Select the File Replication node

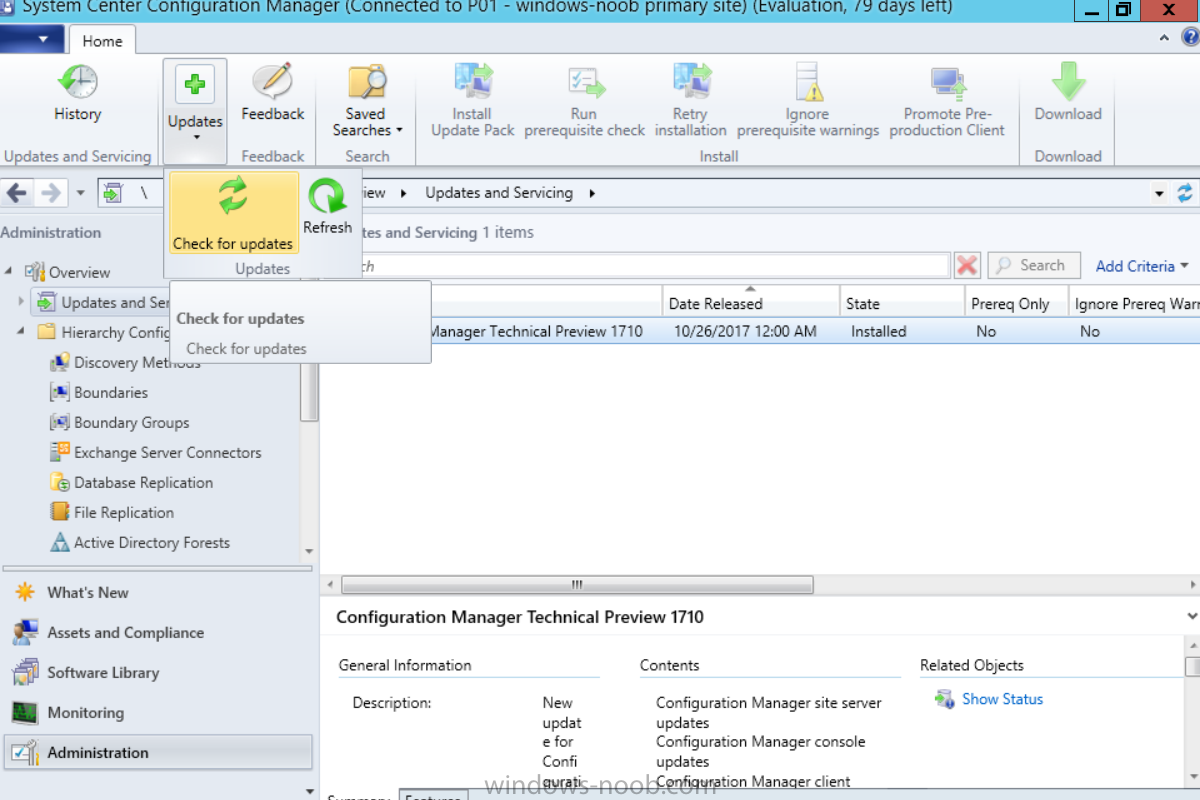click(x=112, y=512)
